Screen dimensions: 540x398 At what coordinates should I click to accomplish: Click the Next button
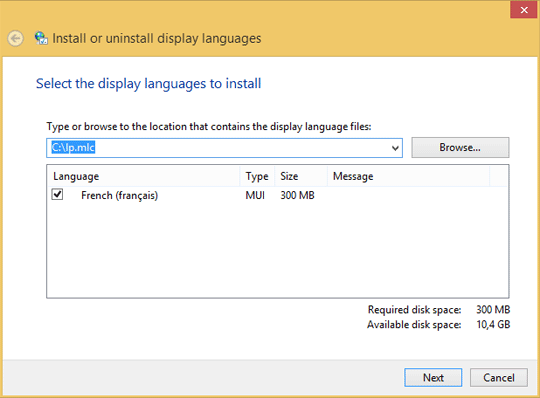click(433, 378)
